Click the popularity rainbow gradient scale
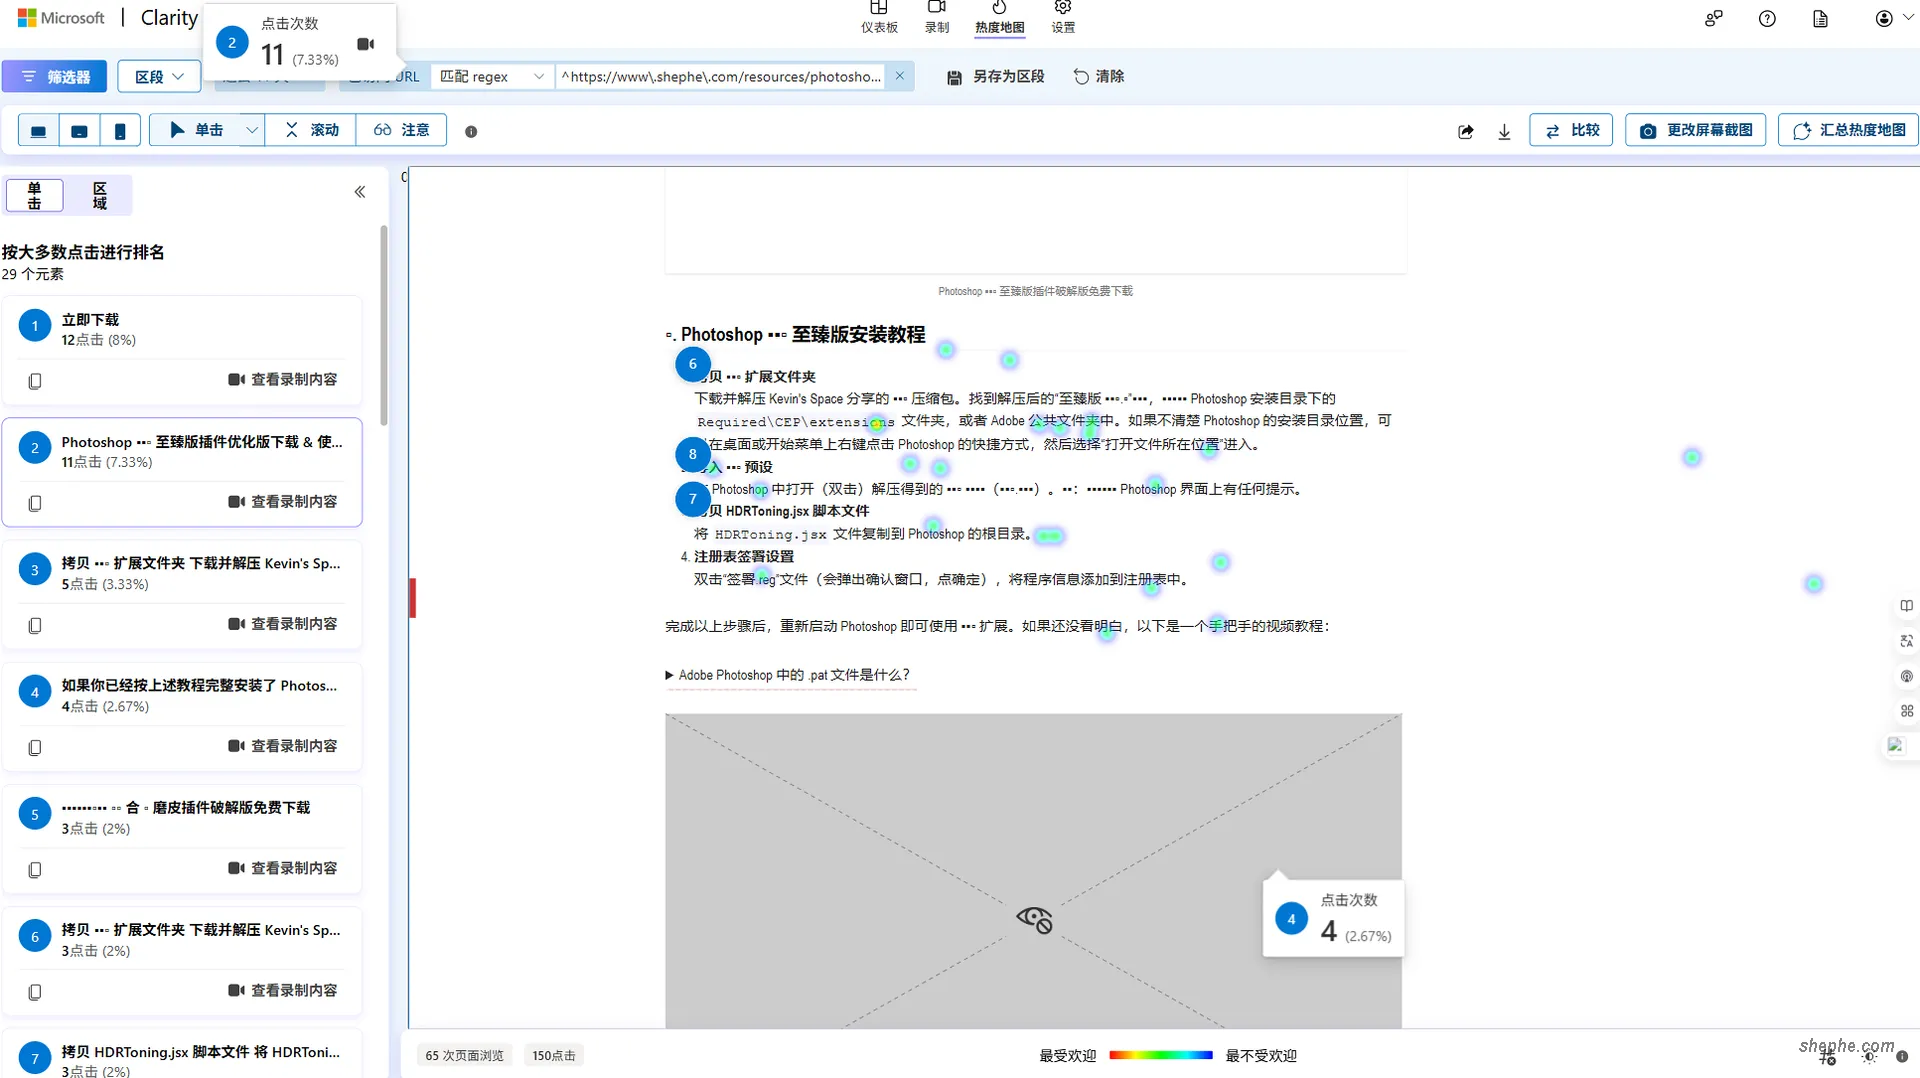Viewport: 1920px width, 1078px height. point(1160,1055)
